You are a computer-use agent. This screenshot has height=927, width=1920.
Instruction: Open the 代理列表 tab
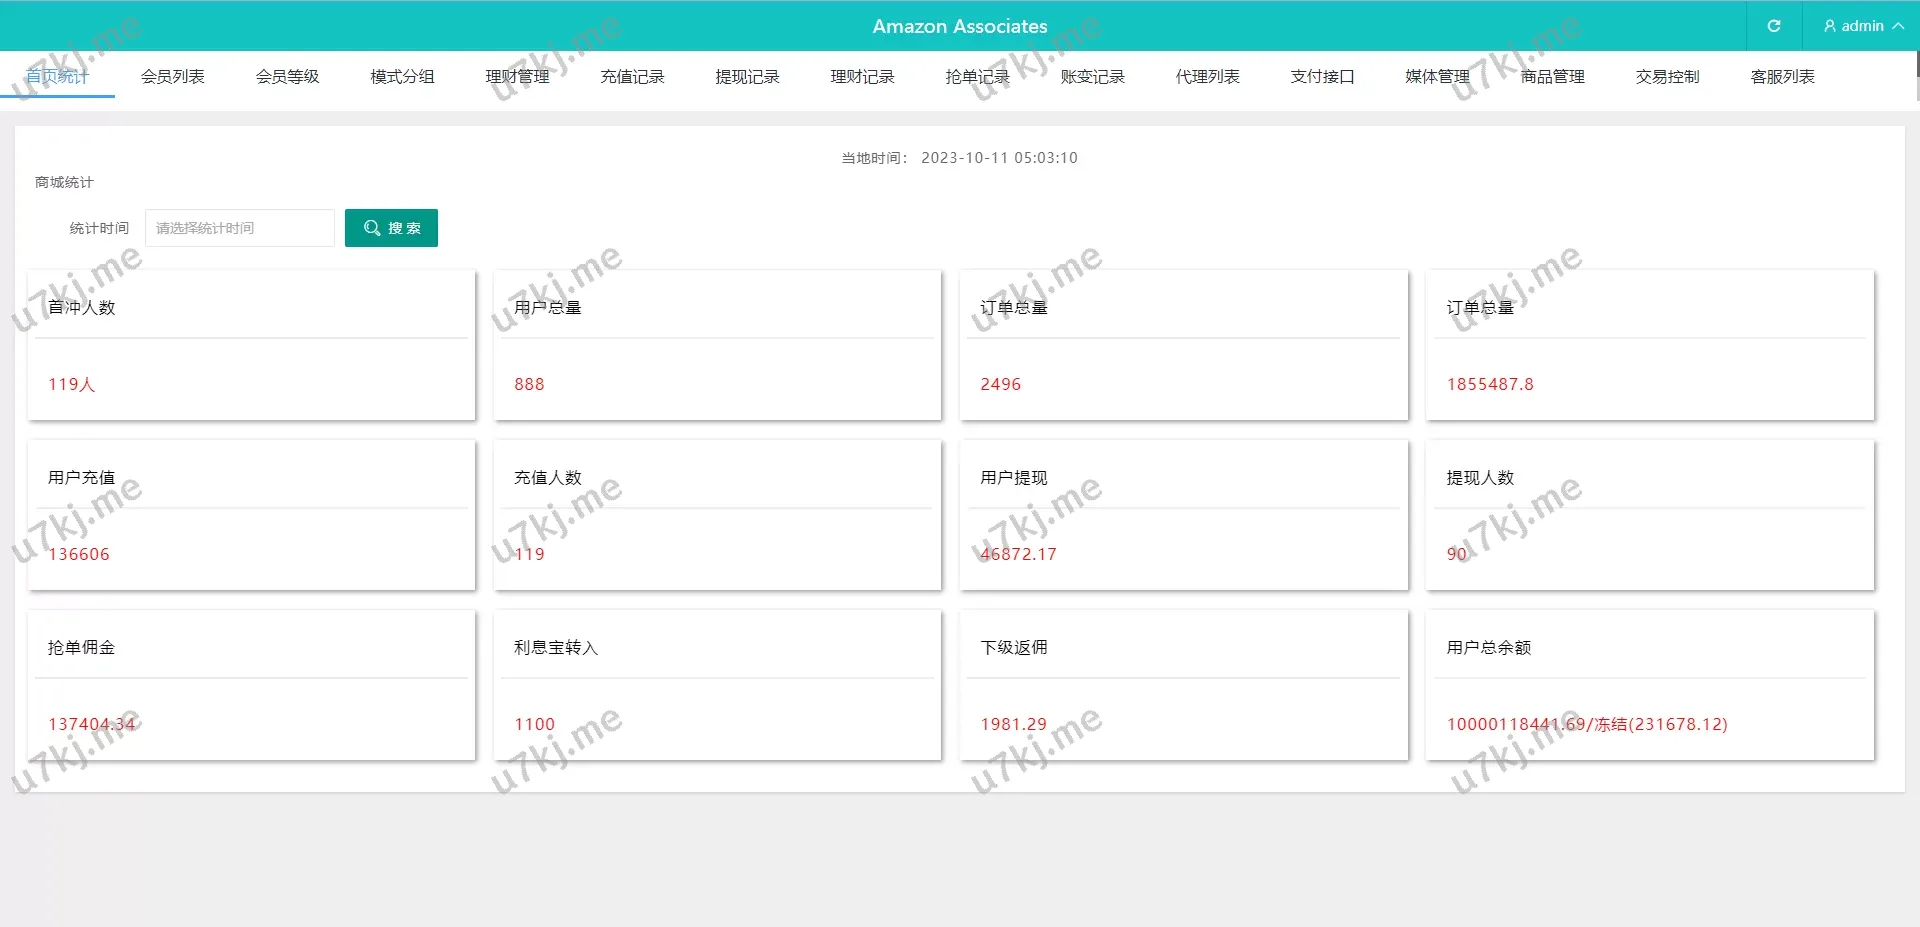tap(1207, 77)
